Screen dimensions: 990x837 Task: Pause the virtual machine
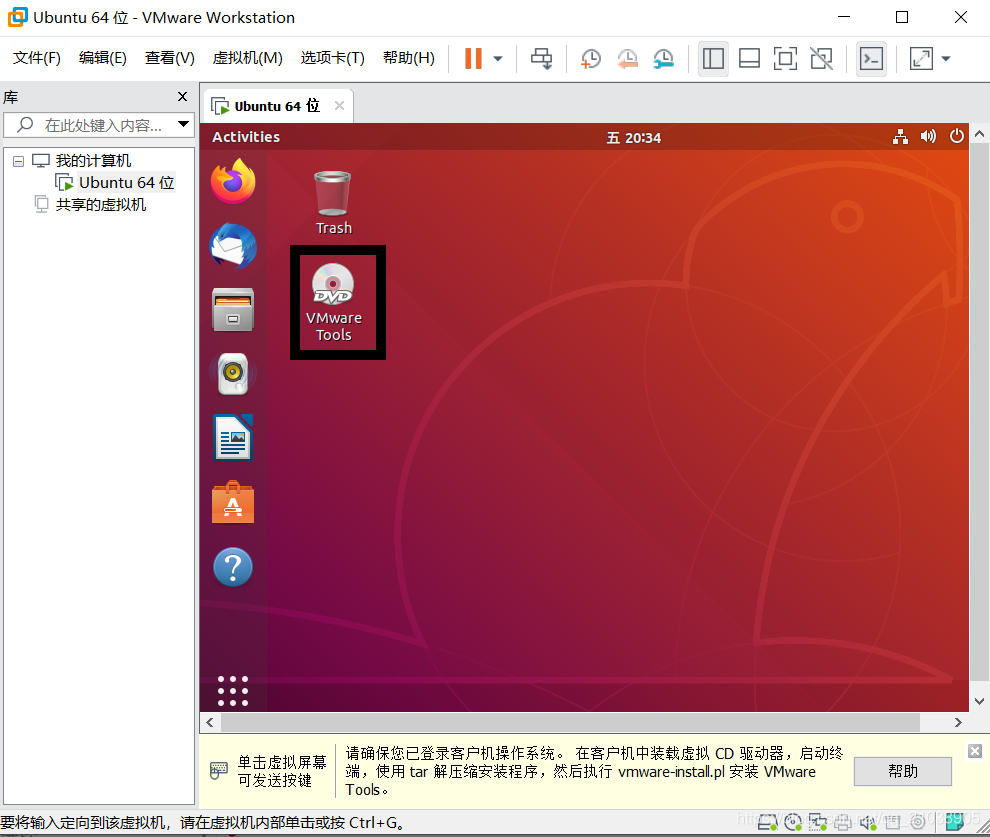[473, 59]
